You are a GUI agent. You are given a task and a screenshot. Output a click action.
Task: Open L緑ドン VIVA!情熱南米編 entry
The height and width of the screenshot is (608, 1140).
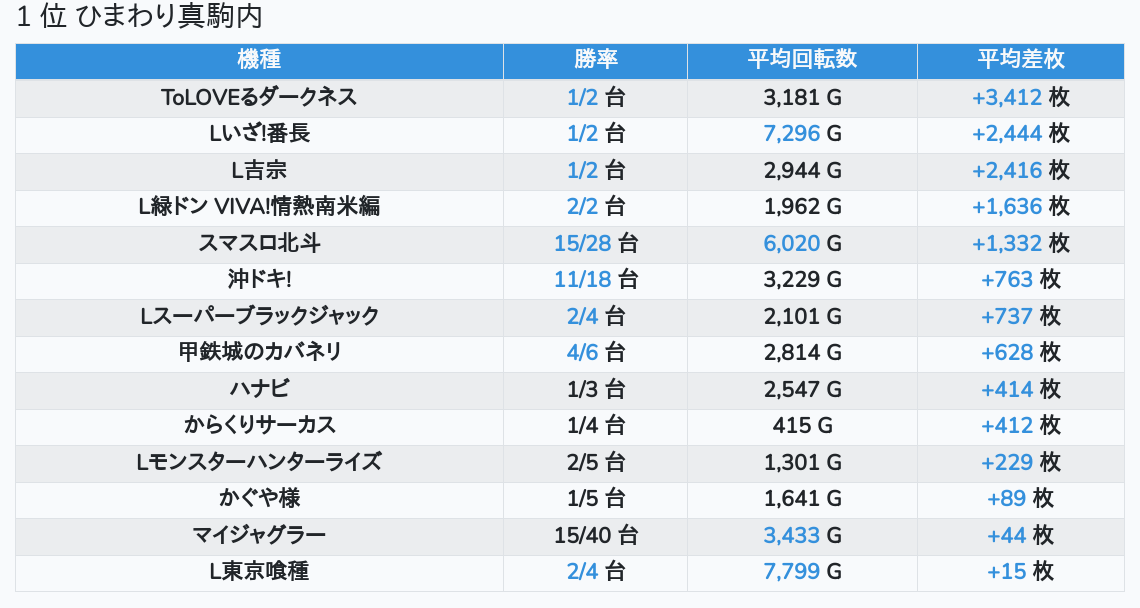point(259,207)
